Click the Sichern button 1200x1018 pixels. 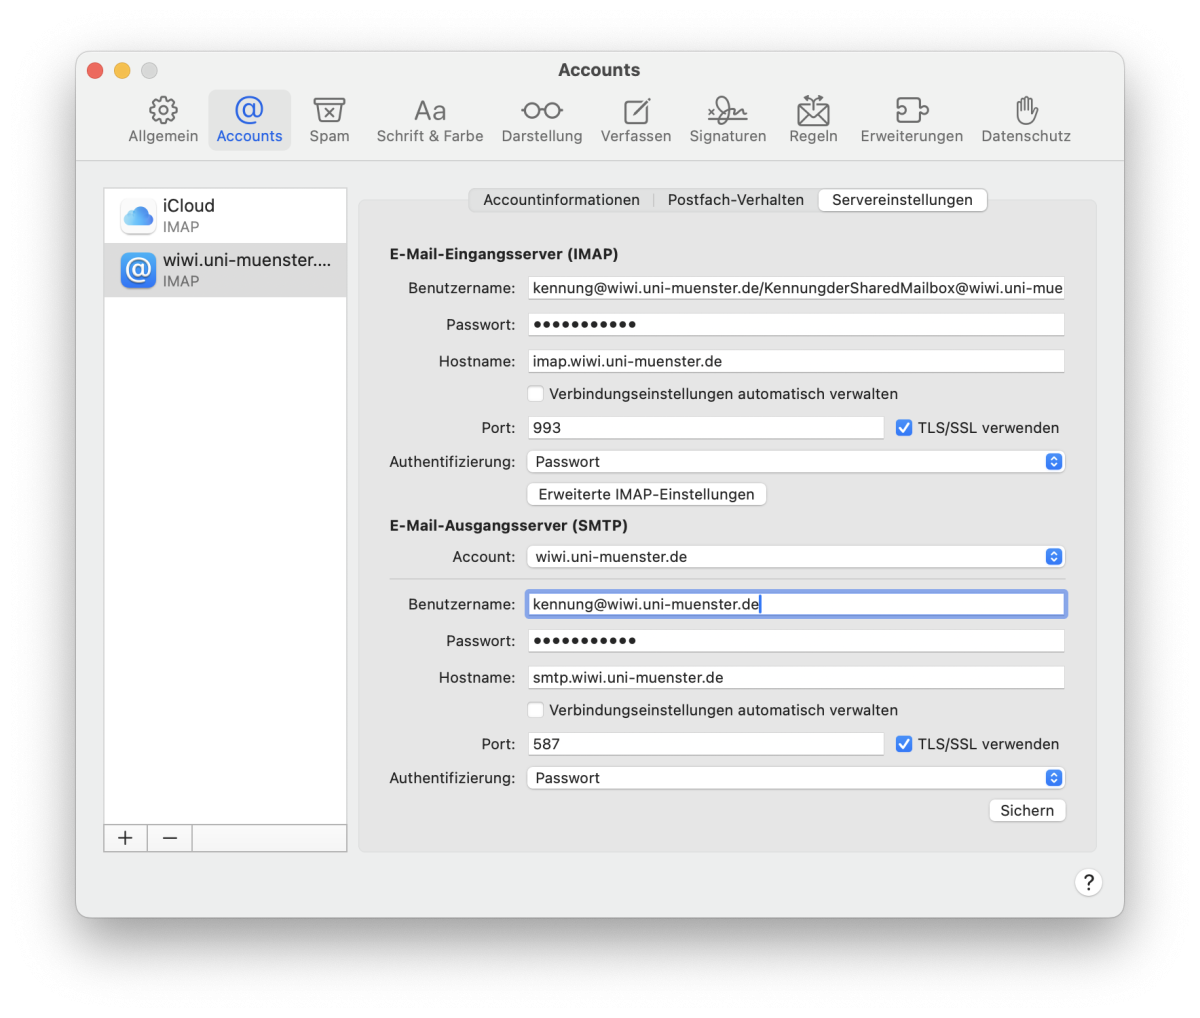[1027, 811]
